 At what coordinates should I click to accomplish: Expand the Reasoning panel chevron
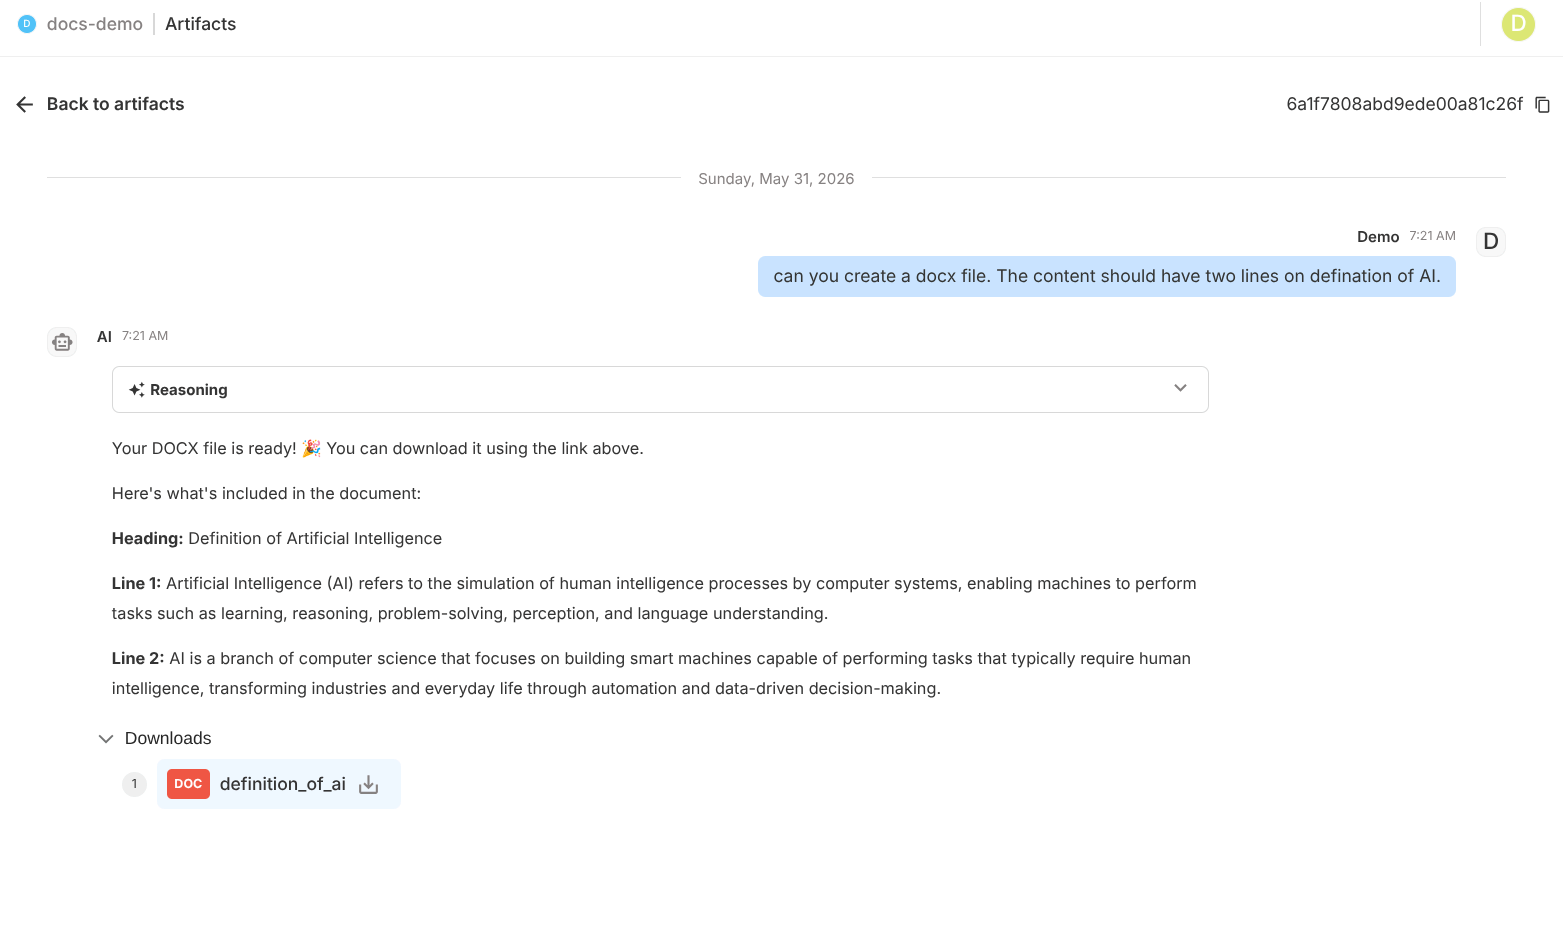coord(1181,388)
